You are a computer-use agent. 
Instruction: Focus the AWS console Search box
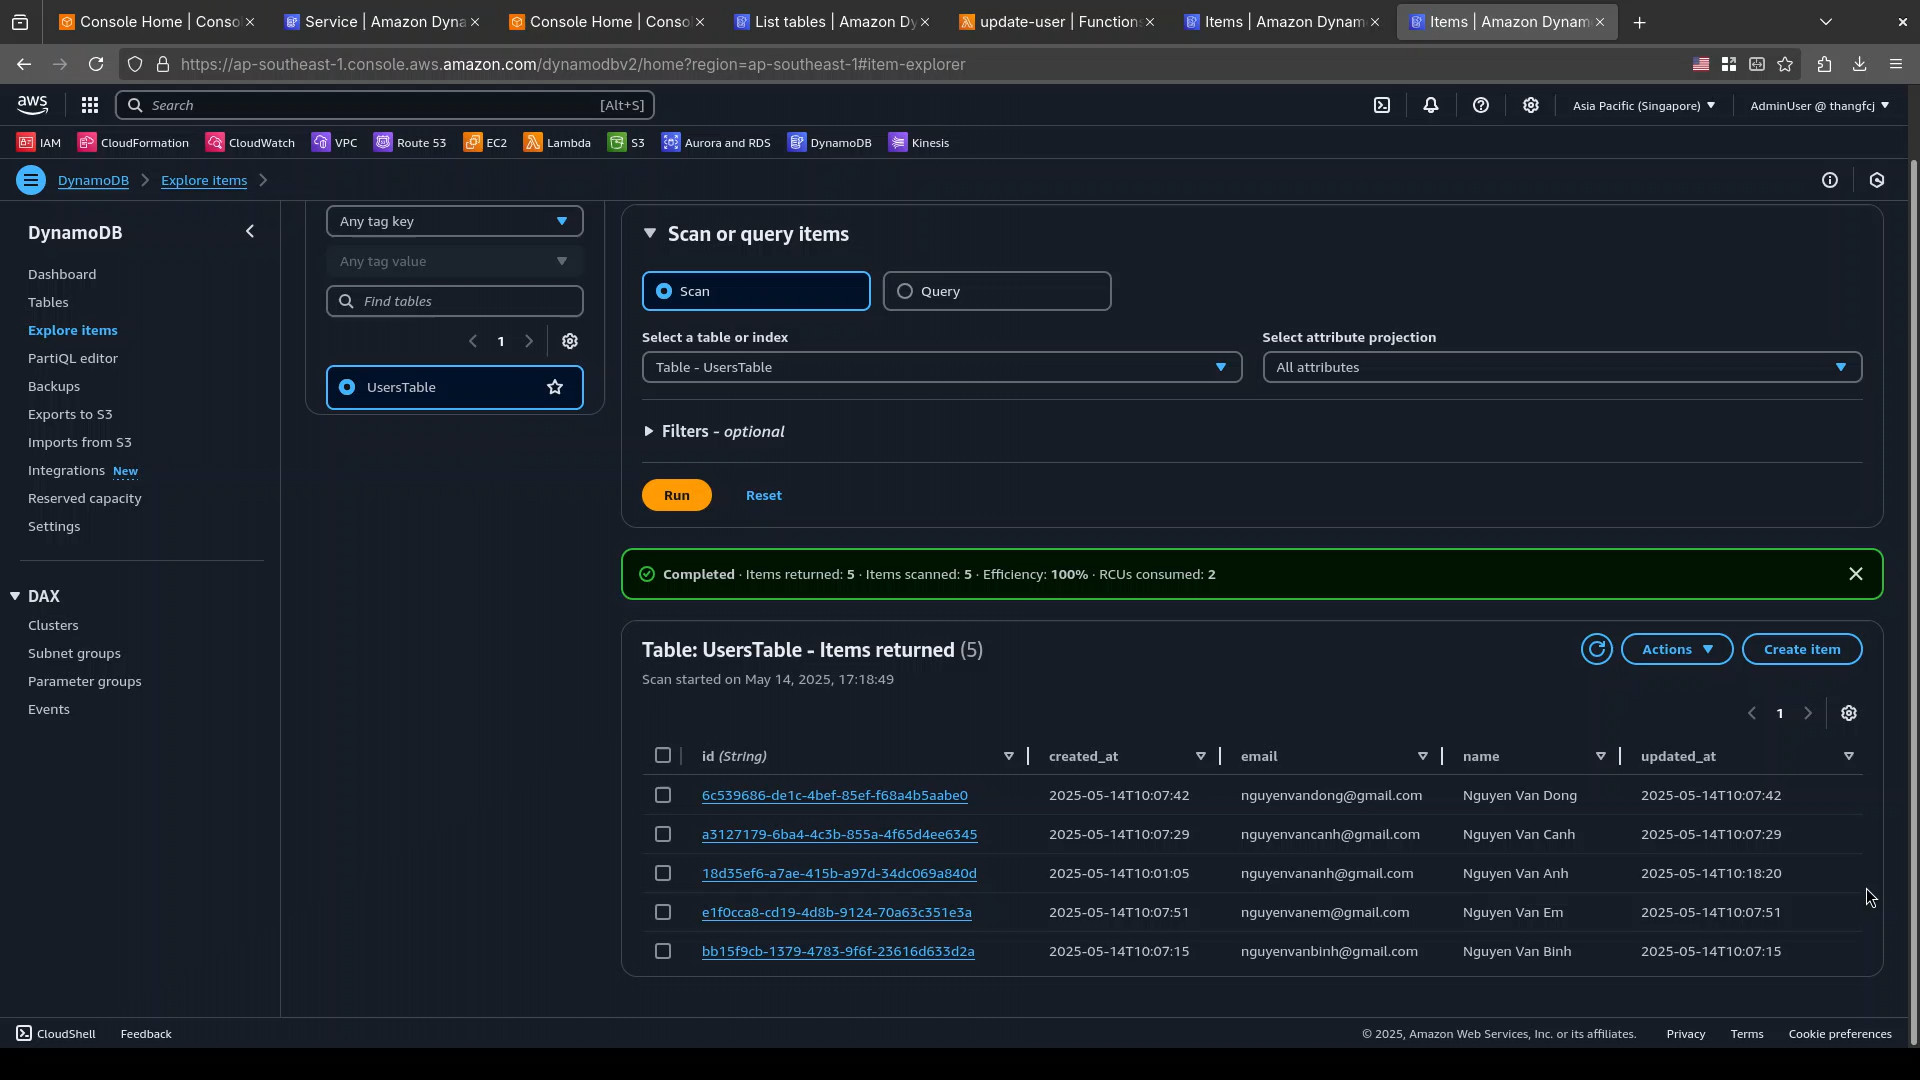(x=385, y=105)
